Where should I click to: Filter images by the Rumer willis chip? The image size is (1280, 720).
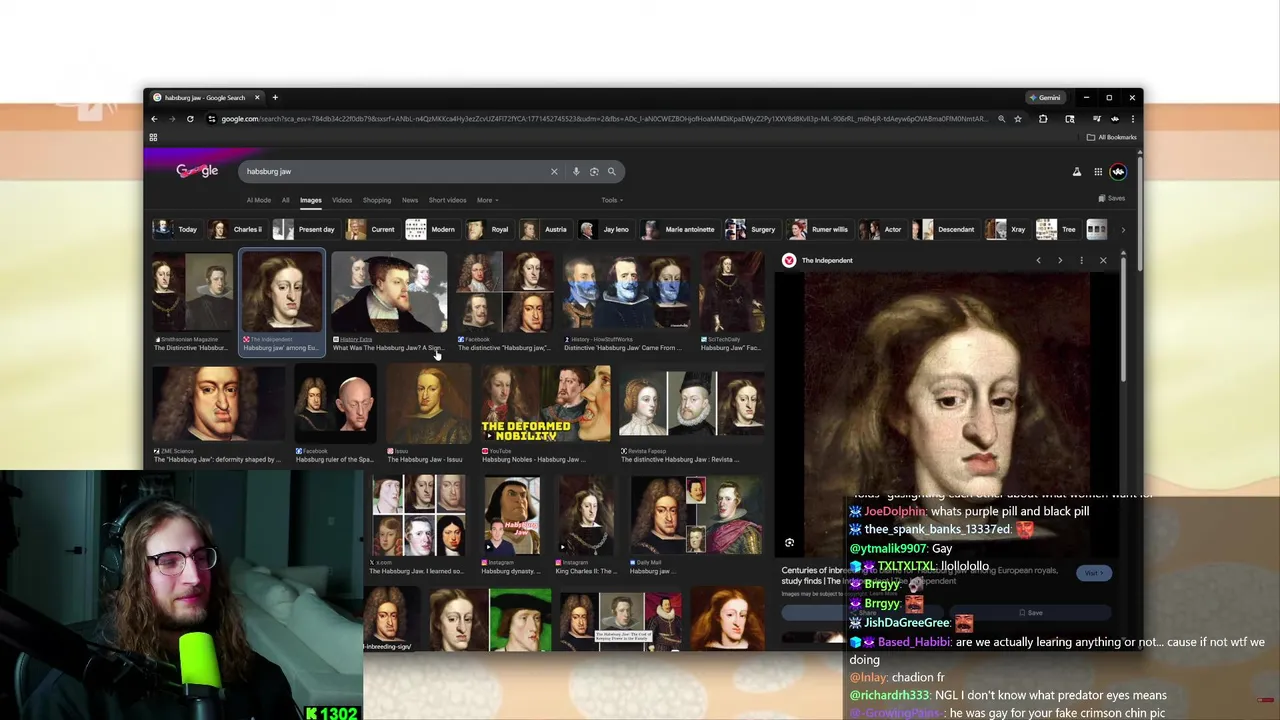point(818,229)
